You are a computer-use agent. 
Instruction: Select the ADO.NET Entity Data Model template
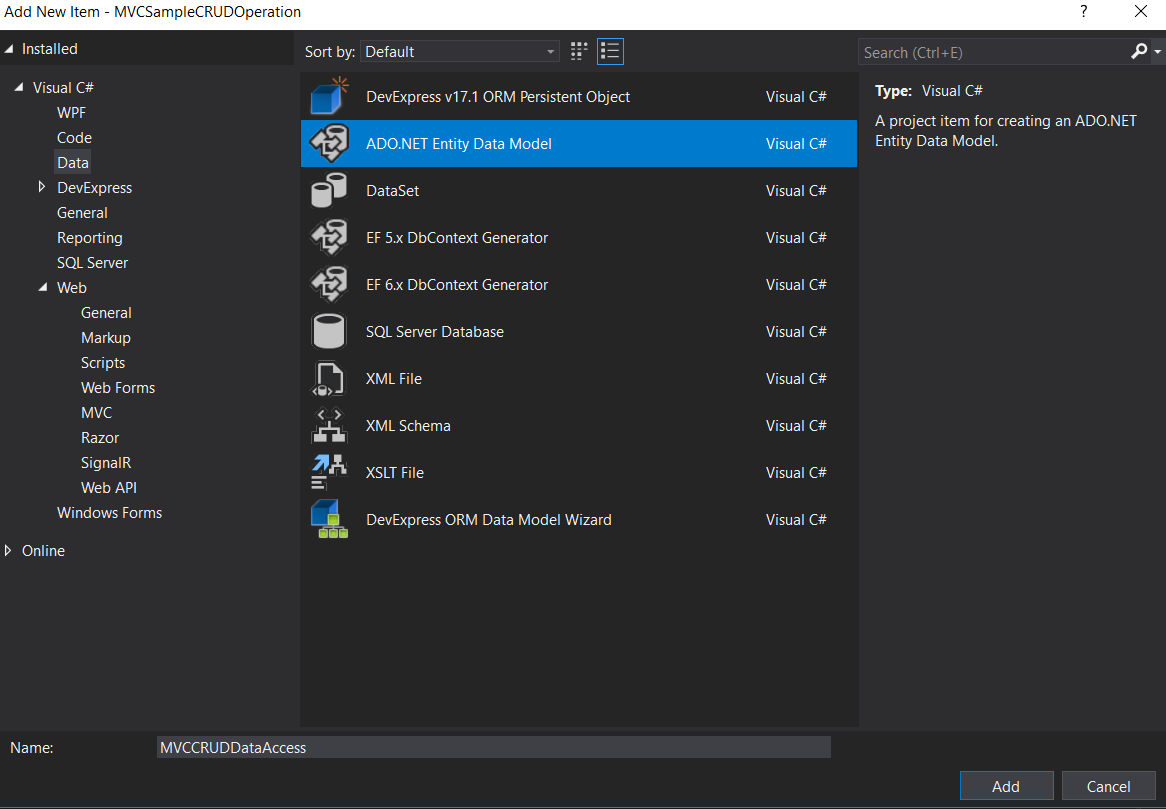[459, 143]
